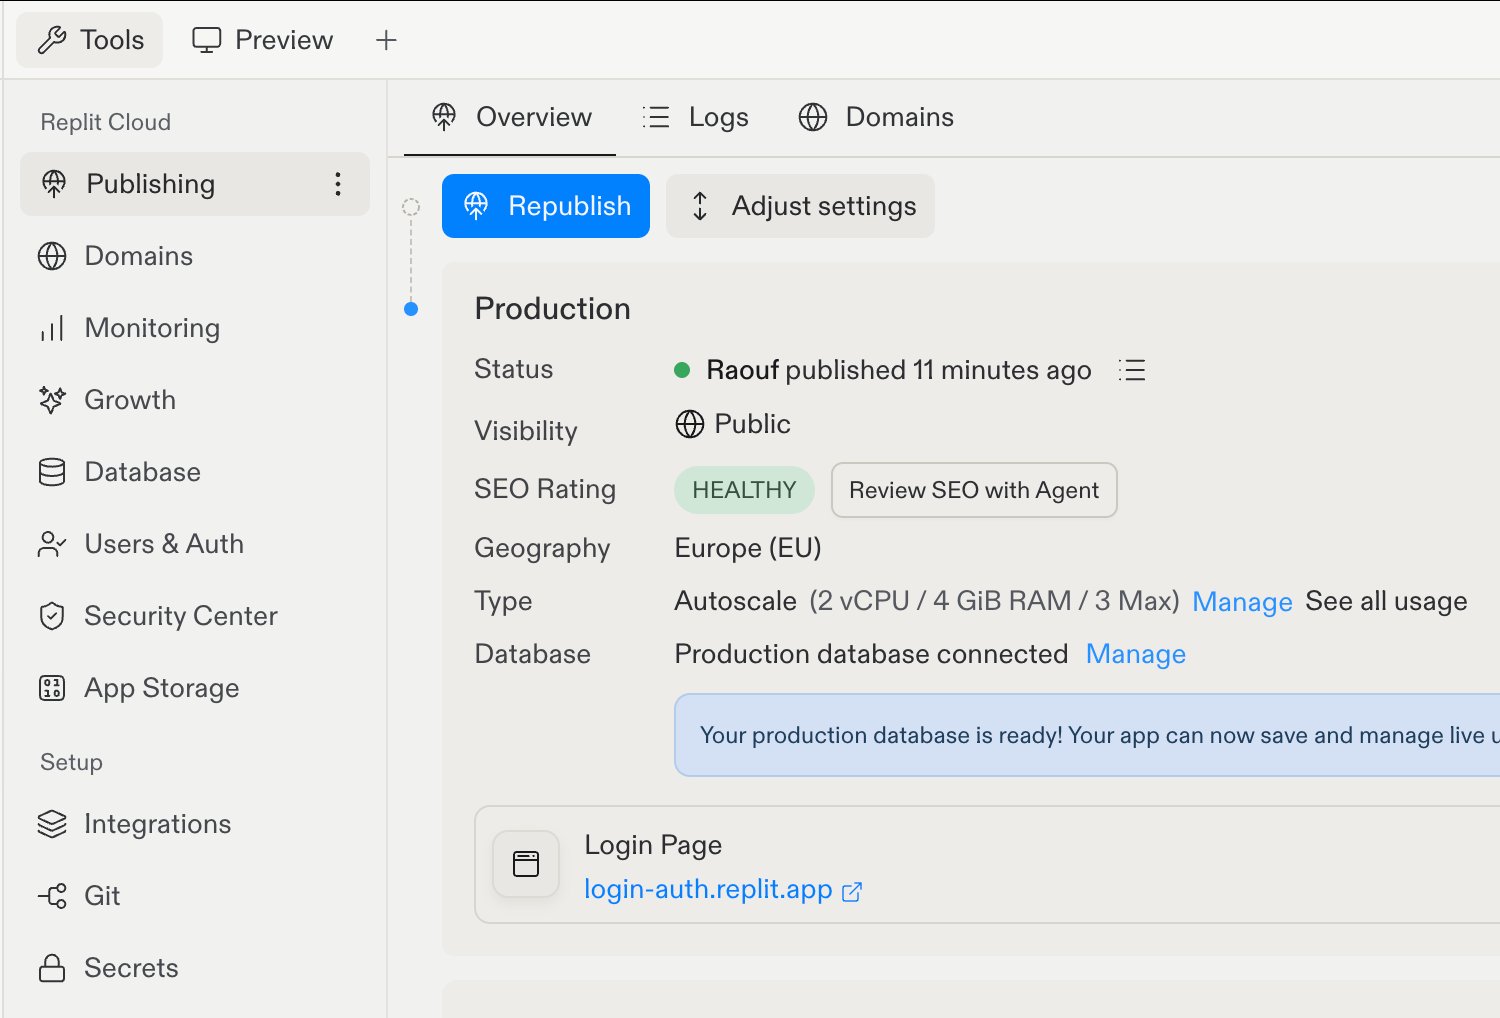Click 'Raouf published 11 minutes ago' text

[x=899, y=370]
